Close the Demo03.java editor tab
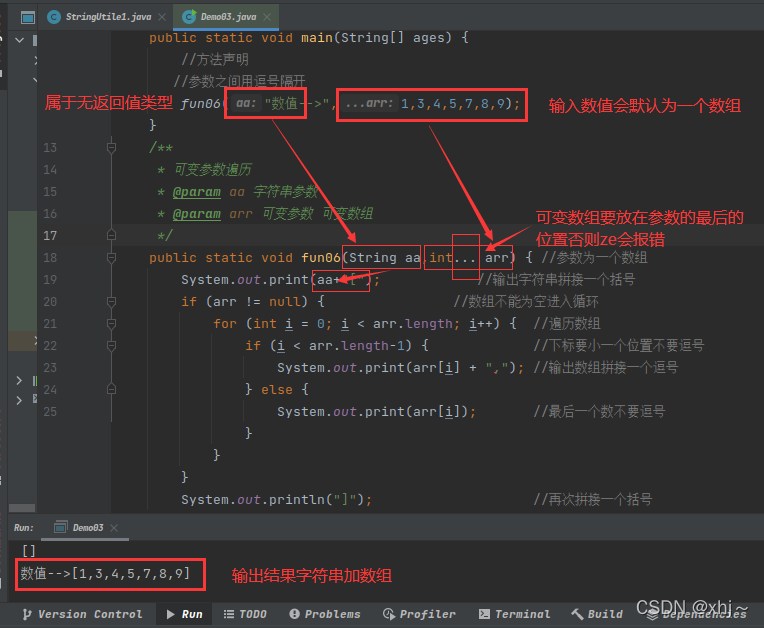Viewport: 764px width, 628px height. pyautogui.click(x=267, y=17)
